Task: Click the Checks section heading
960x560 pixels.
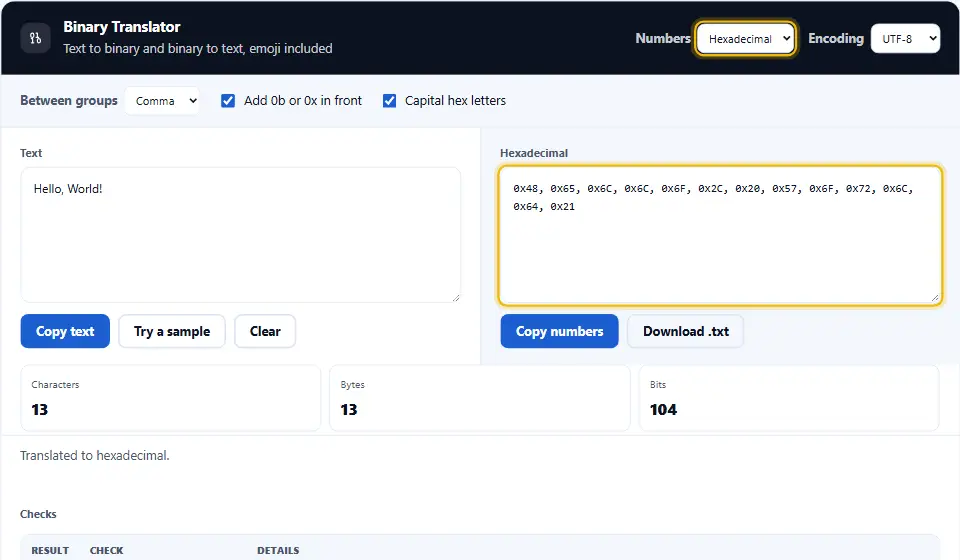Action: click(38, 514)
